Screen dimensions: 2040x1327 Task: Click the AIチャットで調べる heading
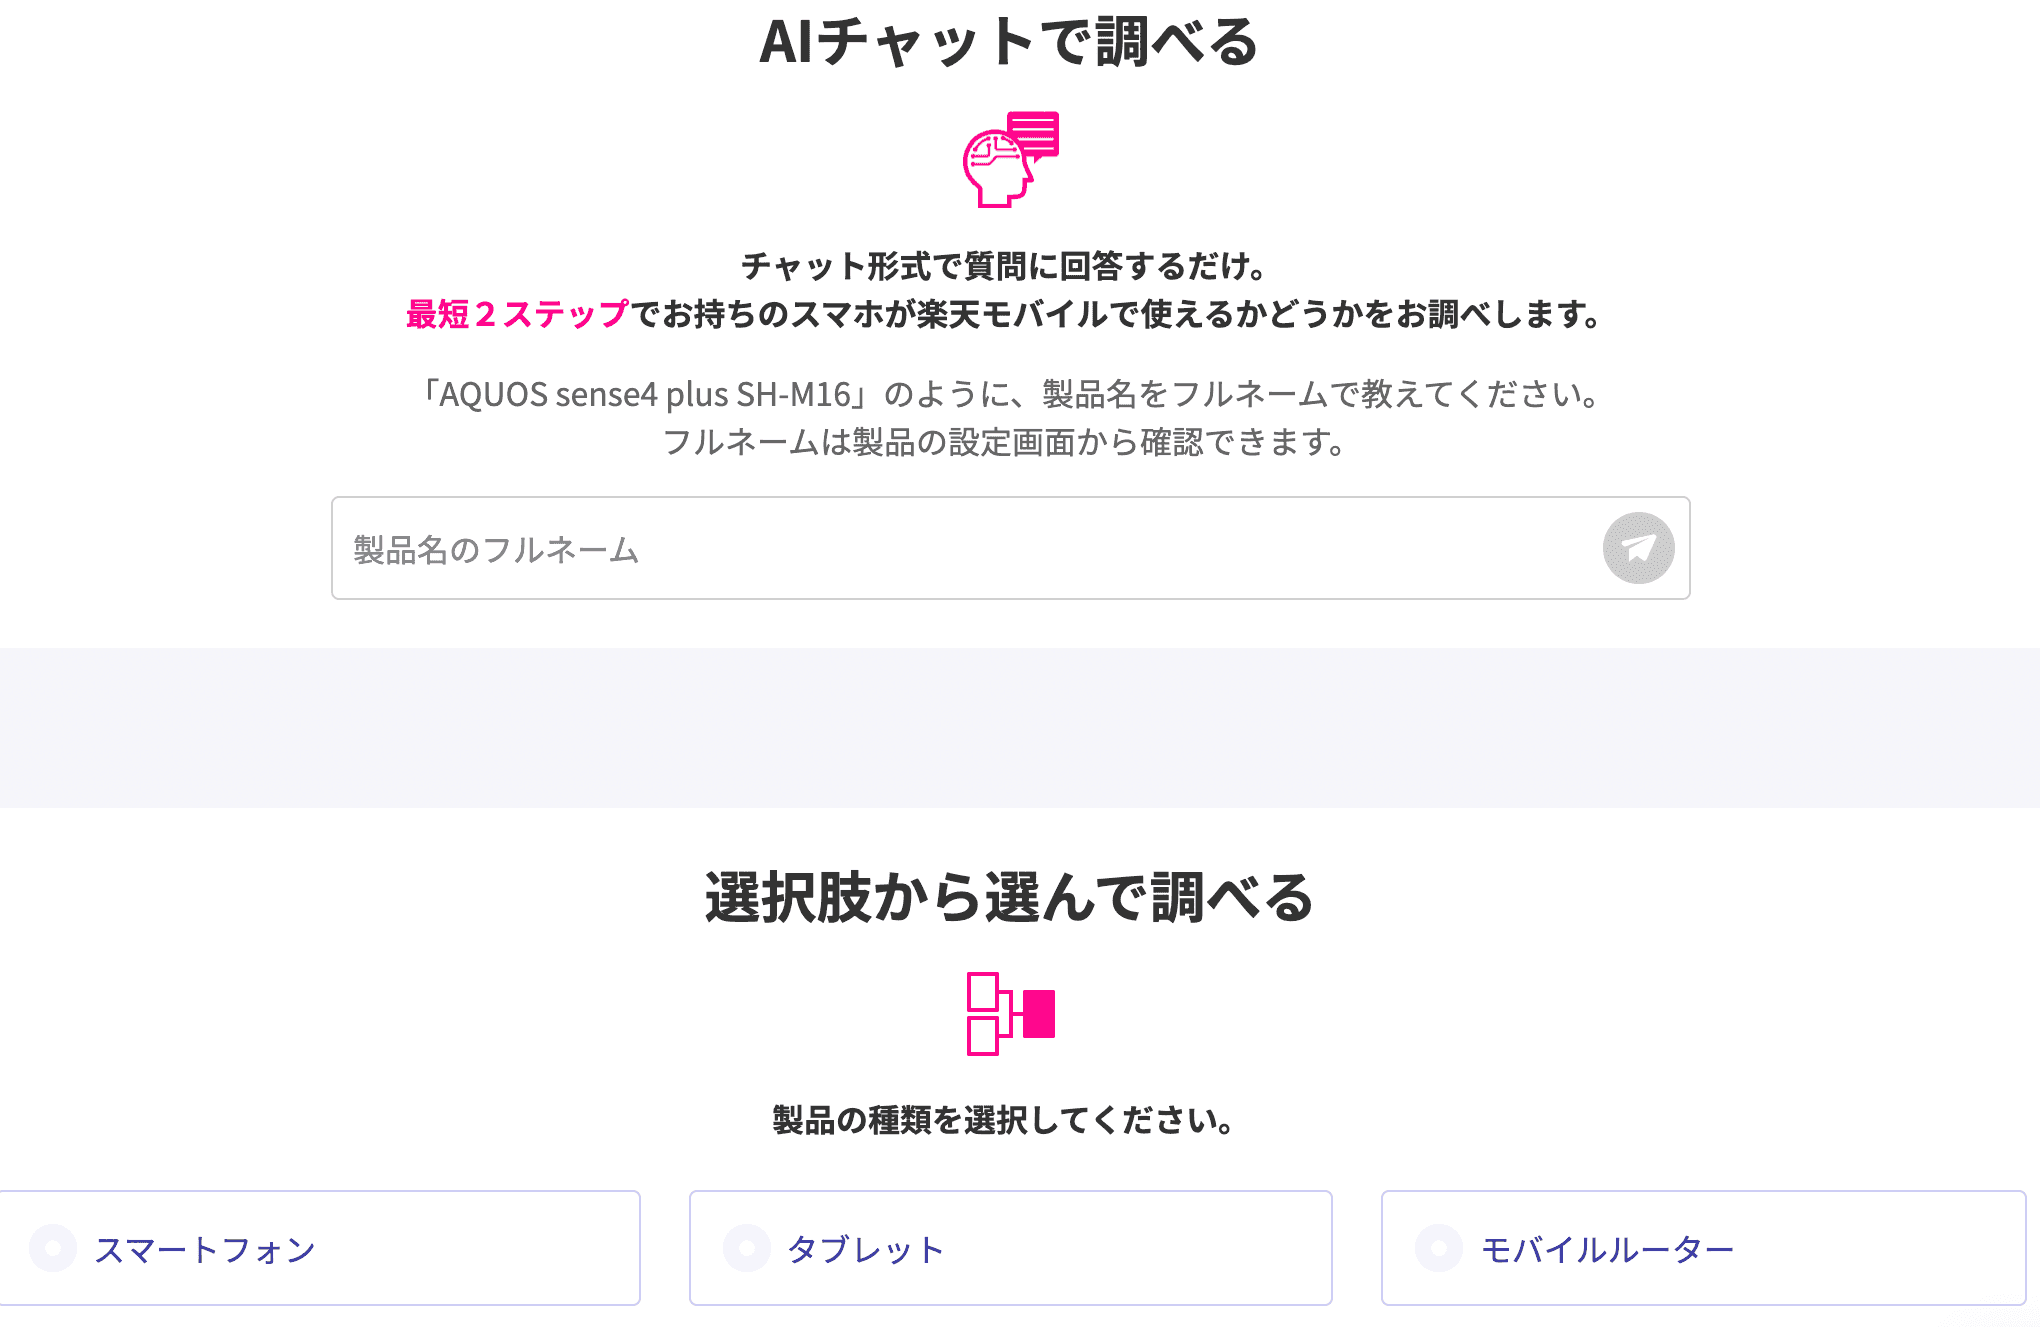point(1010,42)
